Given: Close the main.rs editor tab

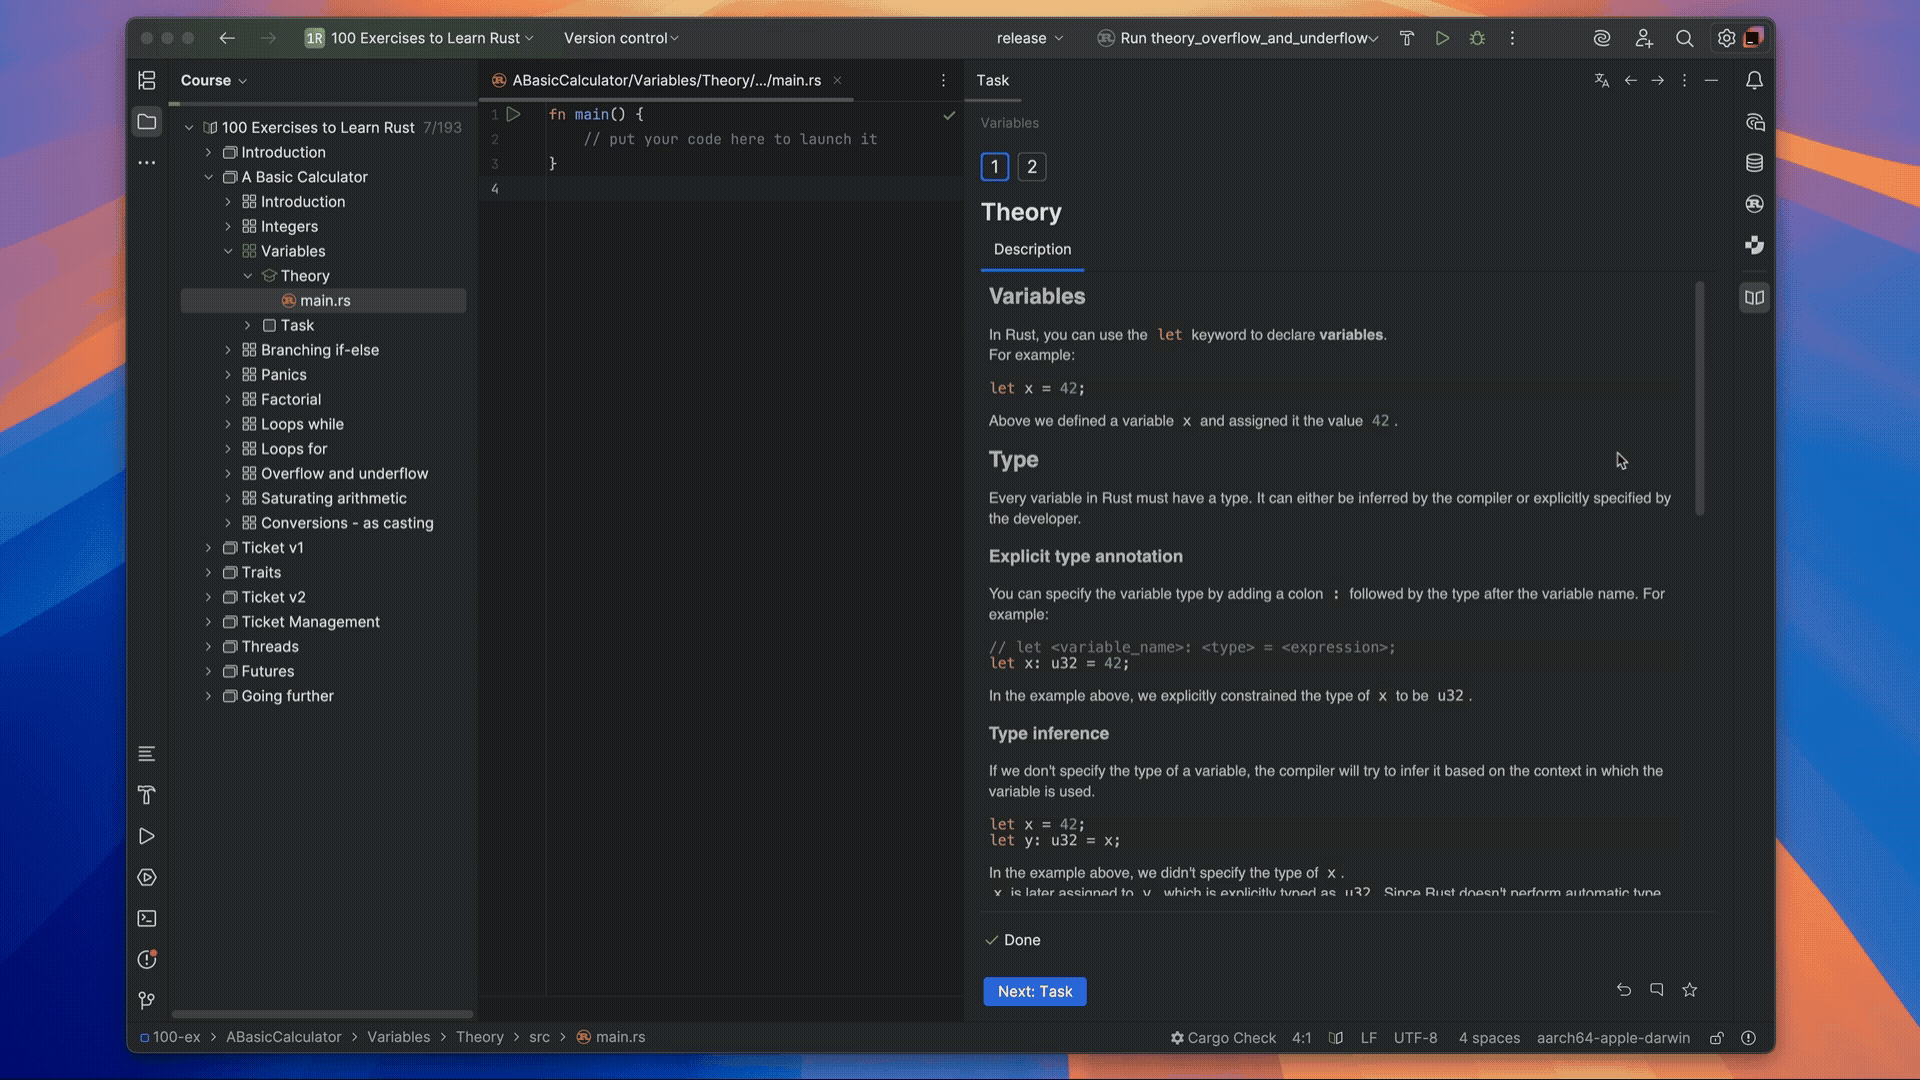Looking at the screenshot, I should [837, 80].
